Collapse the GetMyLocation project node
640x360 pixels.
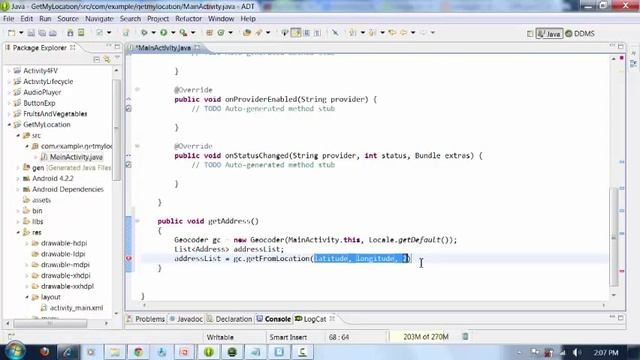point(9,124)
